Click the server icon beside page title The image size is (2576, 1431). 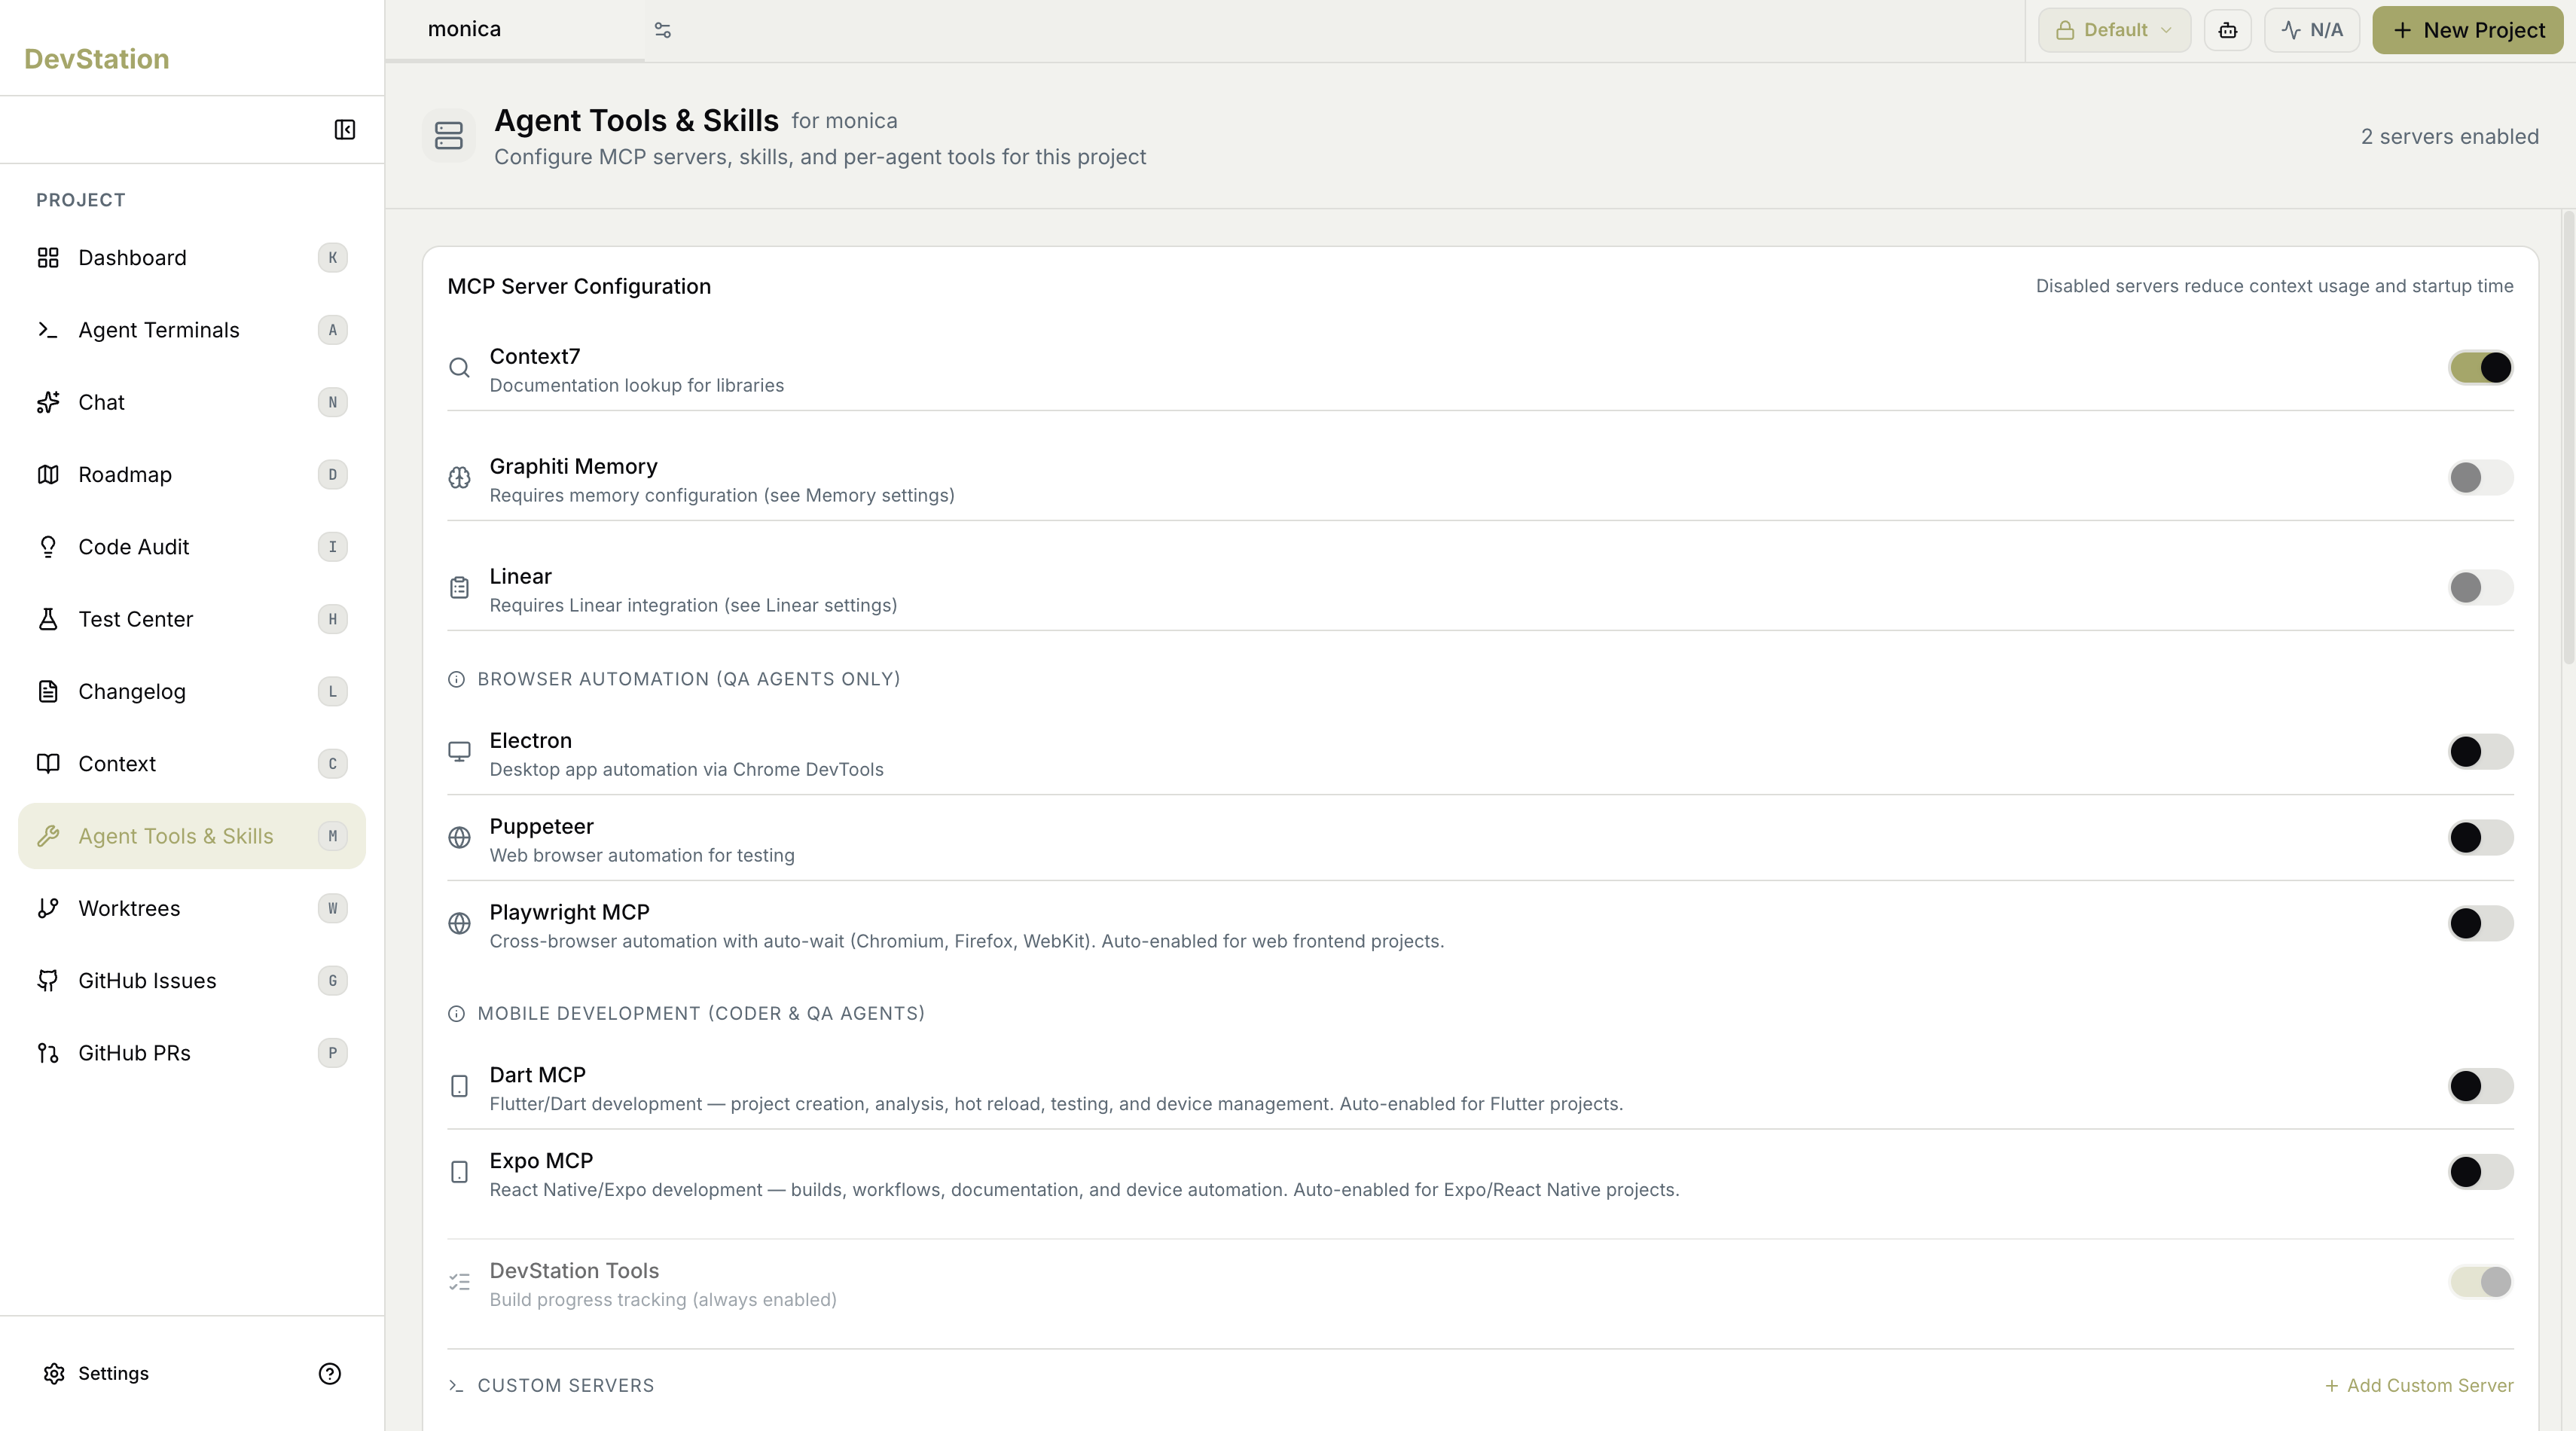449,136
